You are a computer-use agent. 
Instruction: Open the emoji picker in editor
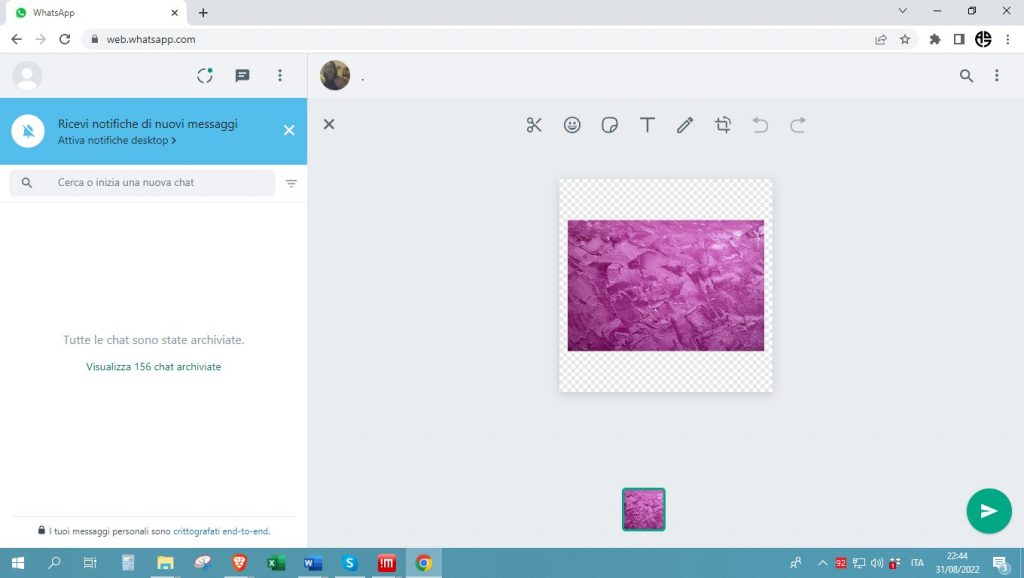pyautogui.click(x=572, y=125)
